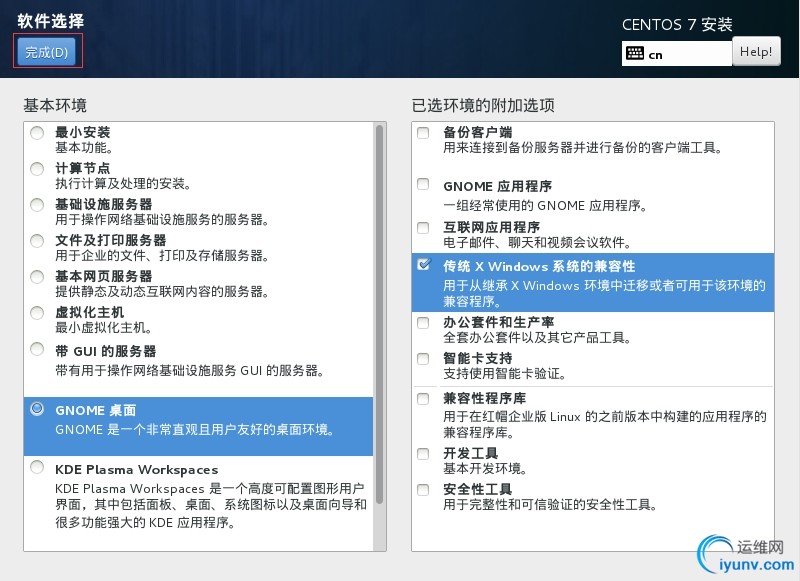Click the 完成(D) done button

46,52
